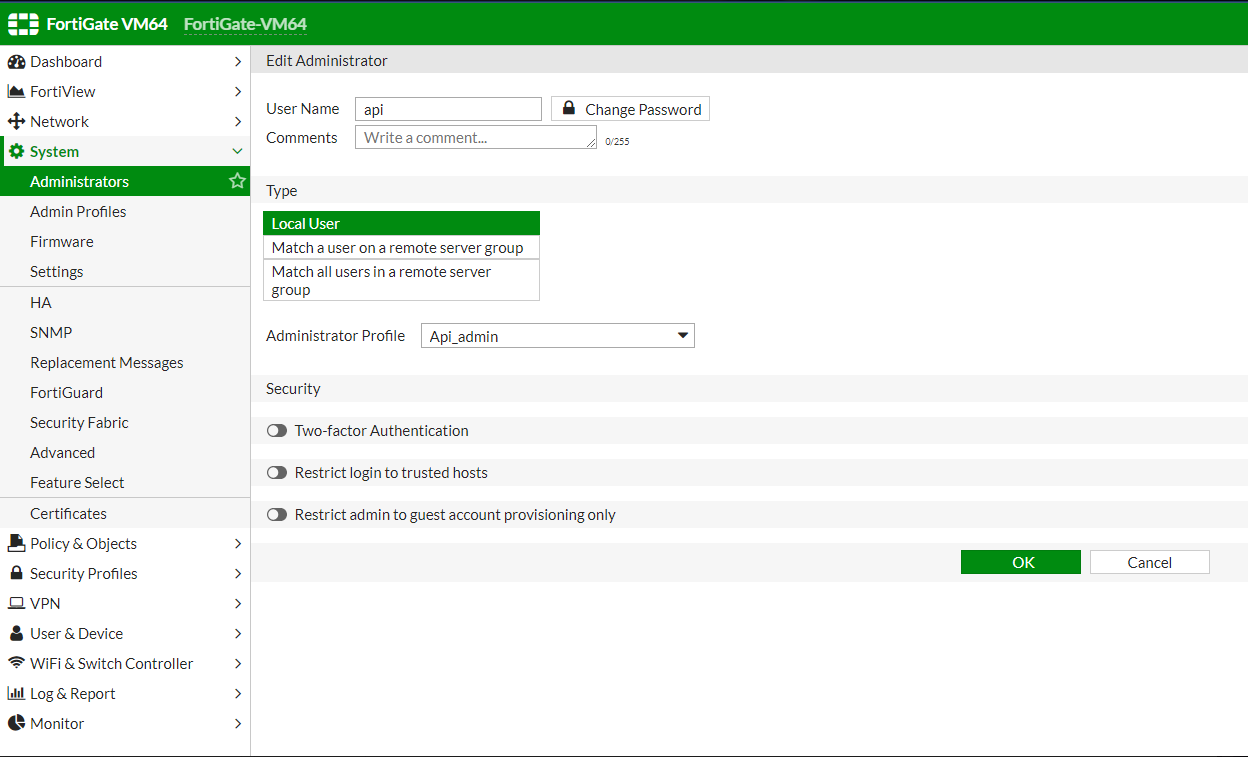Click the FortiGate logo icon
The width and height of the screenshot is (1248, 757).
pos(23,24)
